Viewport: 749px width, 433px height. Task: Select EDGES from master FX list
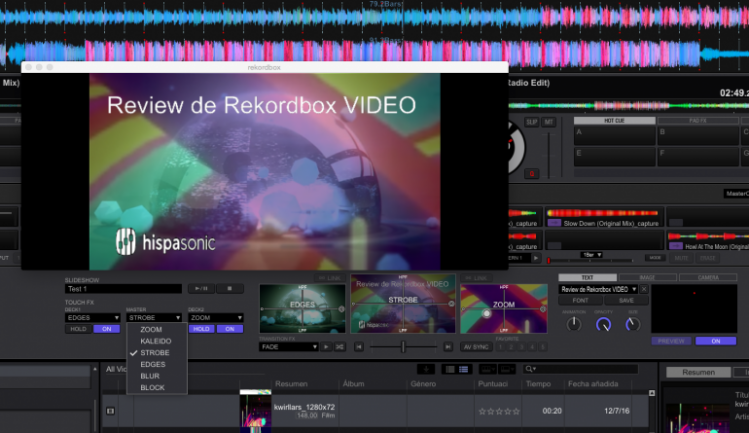(x=157, y=364)
